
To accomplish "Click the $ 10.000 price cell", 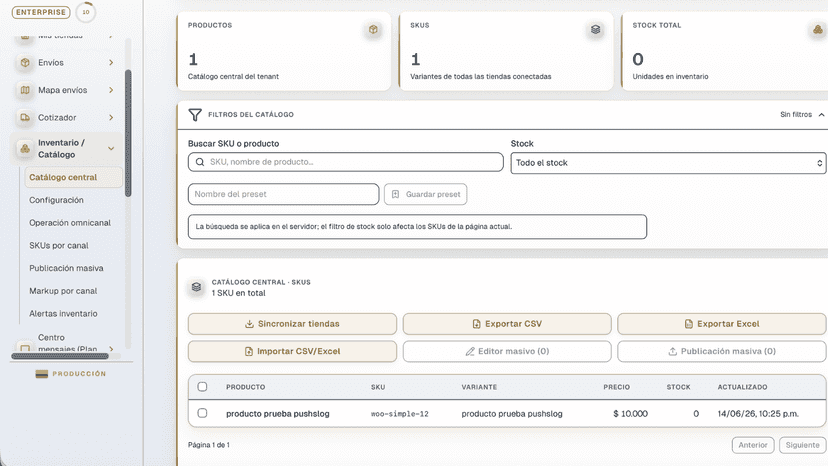I will point(631,414).
